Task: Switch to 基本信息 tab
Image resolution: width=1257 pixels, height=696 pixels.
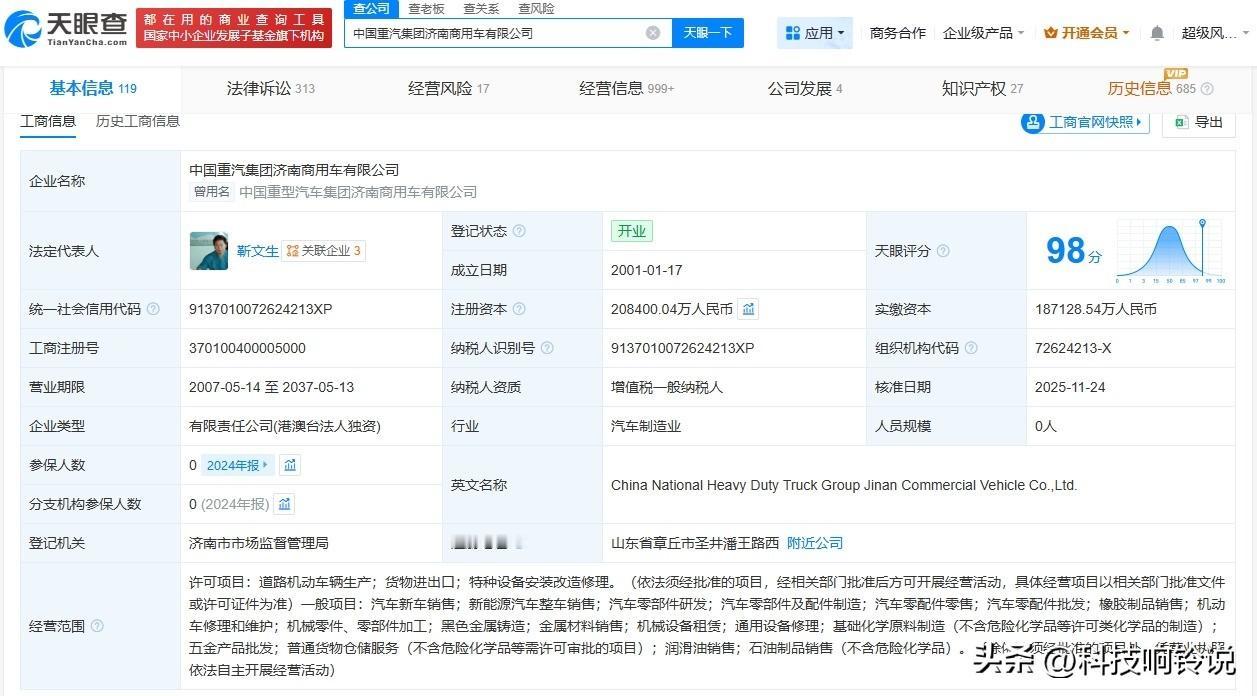Action: coord(93,88)
